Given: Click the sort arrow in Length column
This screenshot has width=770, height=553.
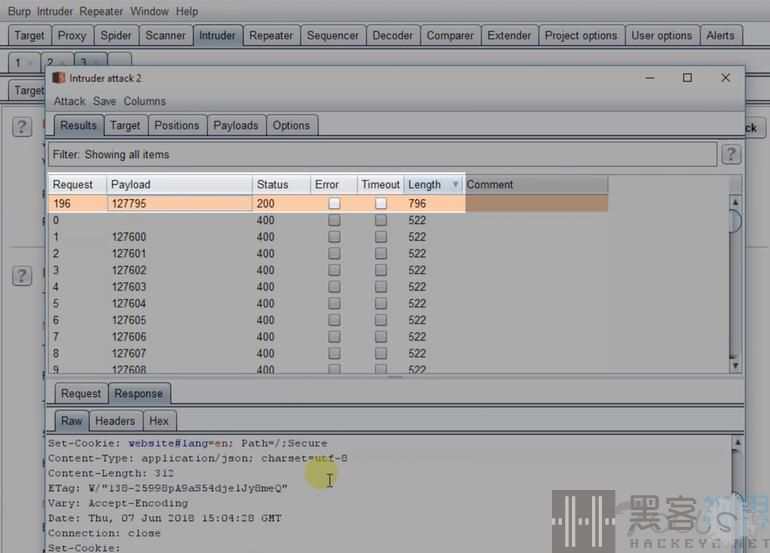Looking at the screenshot, I should (456, 185).
